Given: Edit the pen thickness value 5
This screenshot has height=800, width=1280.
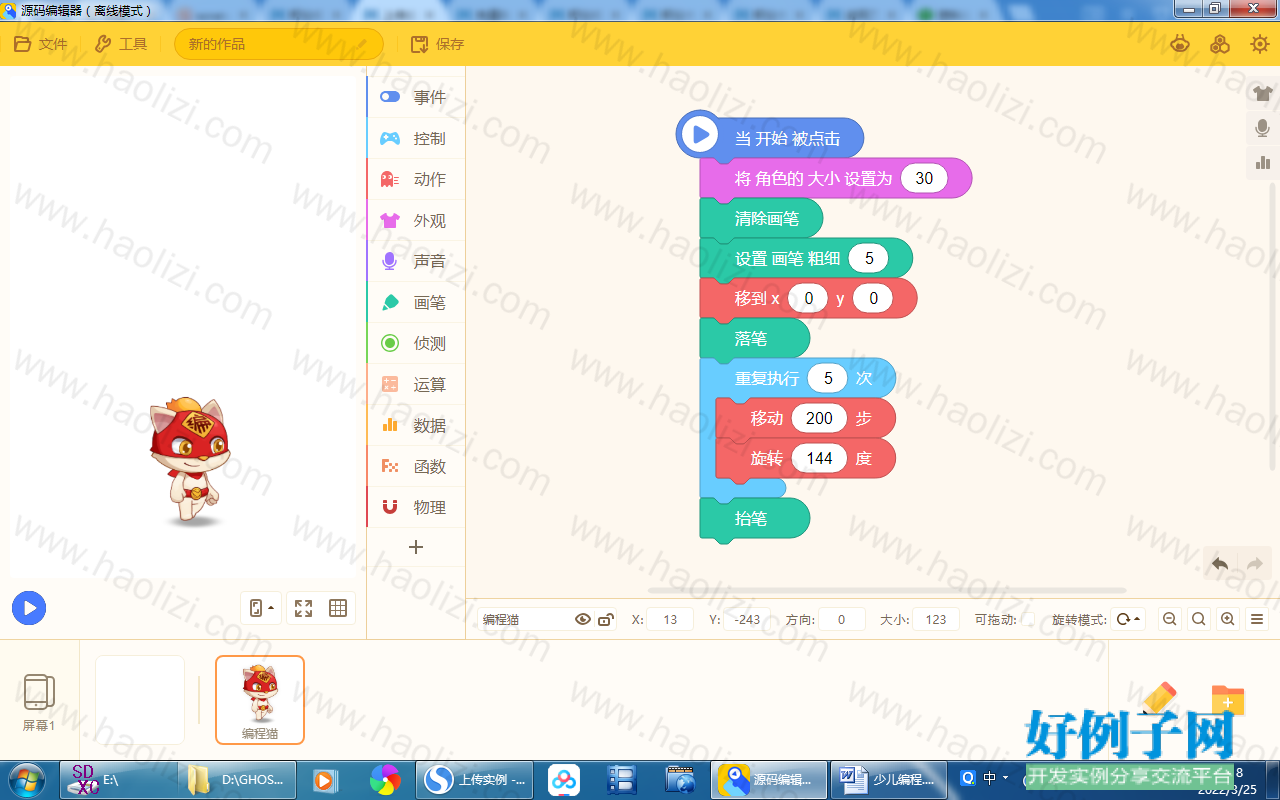Looking at the screenshot, I should [869, 258].
